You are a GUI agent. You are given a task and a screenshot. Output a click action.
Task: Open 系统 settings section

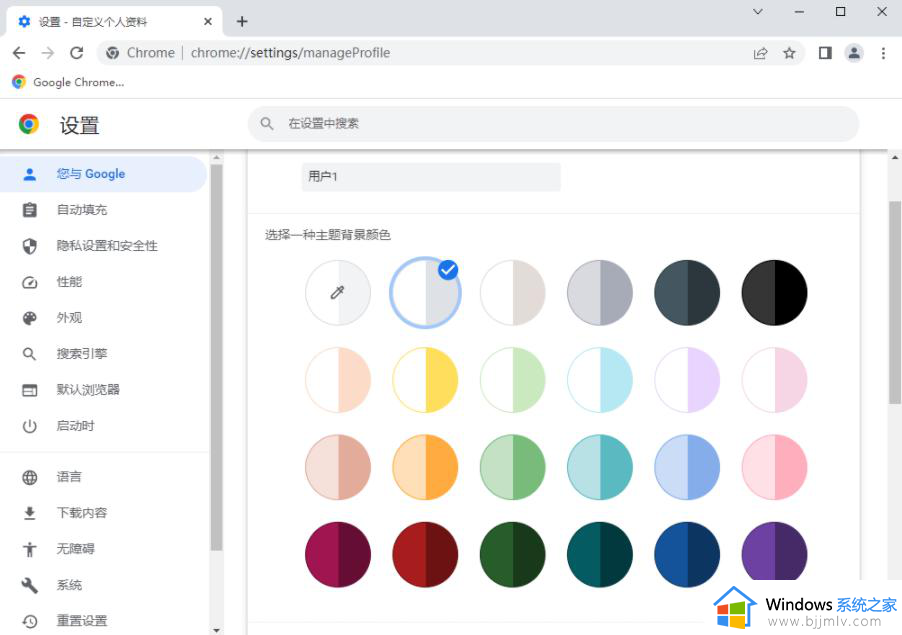pos(104,586)
